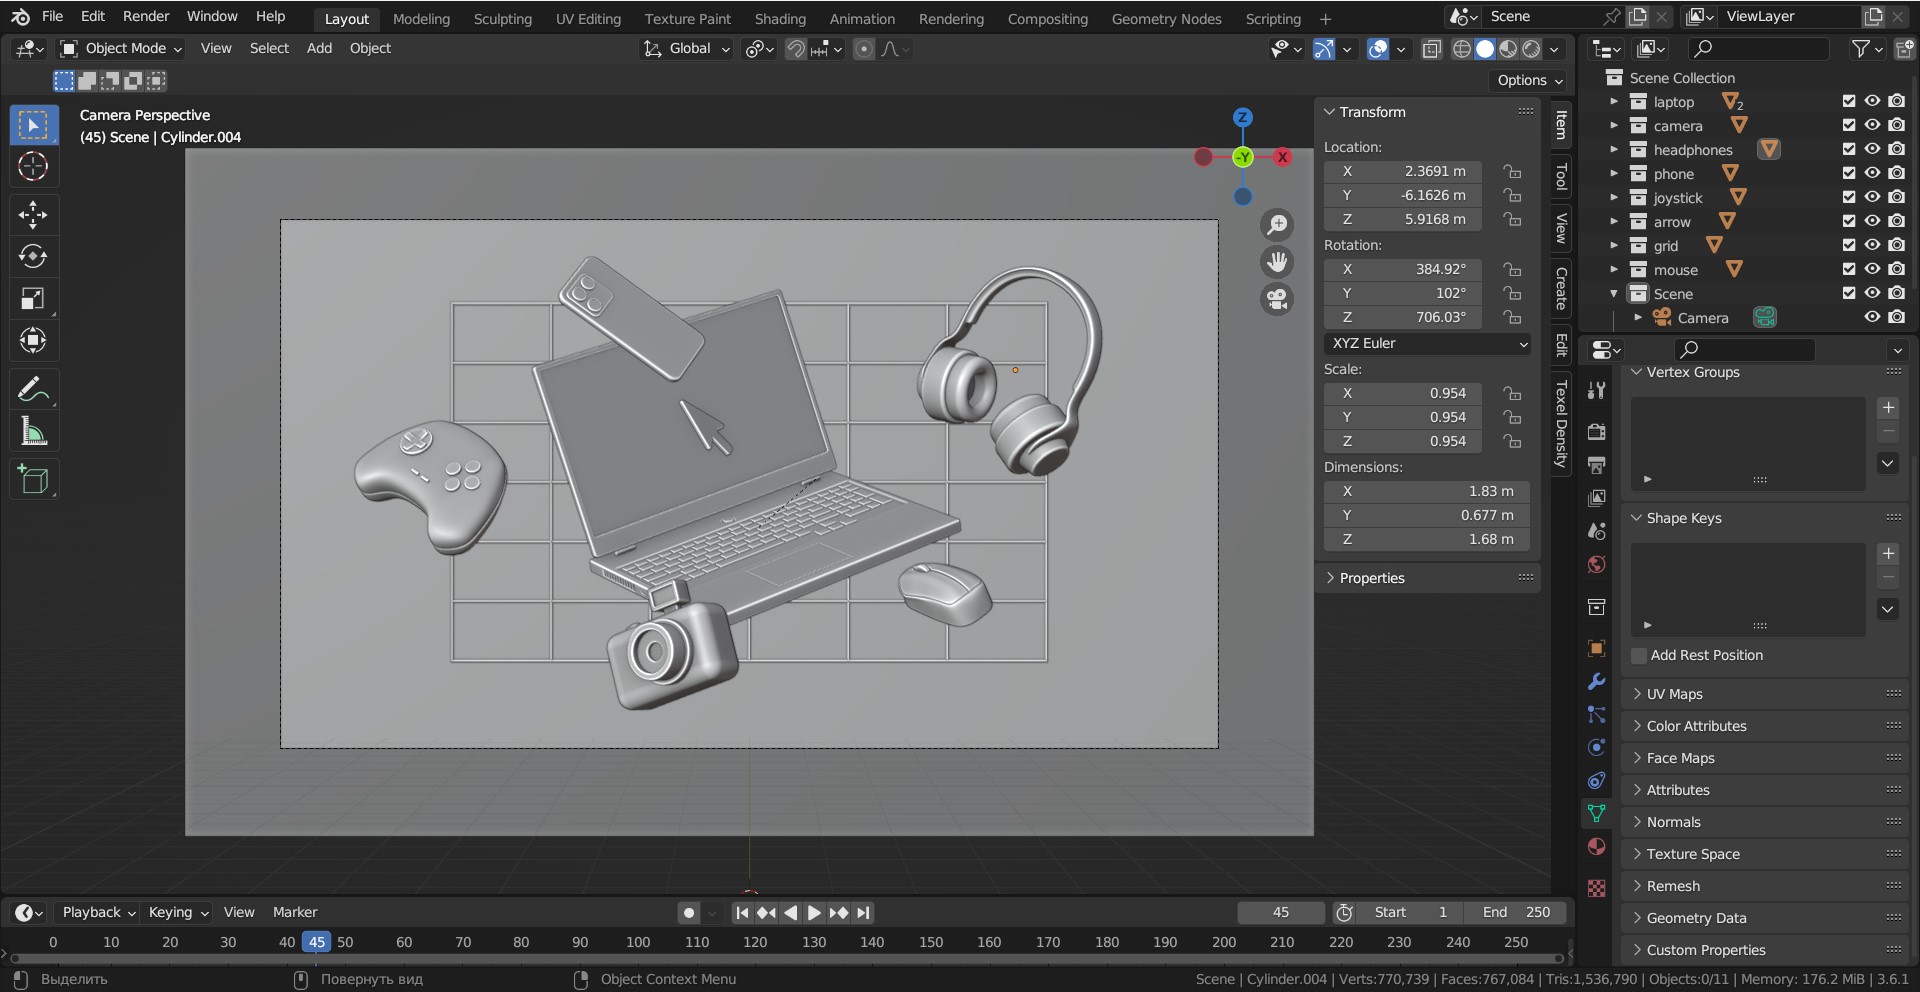The width and height of the screenshot is (1920, 992).
Task: Open the Render menu
Action: point(146,16)
